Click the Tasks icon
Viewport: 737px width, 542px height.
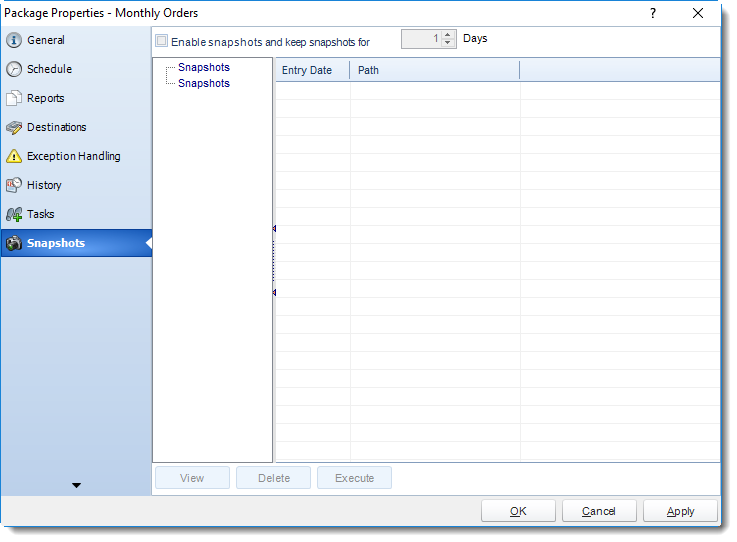point(14,214)
